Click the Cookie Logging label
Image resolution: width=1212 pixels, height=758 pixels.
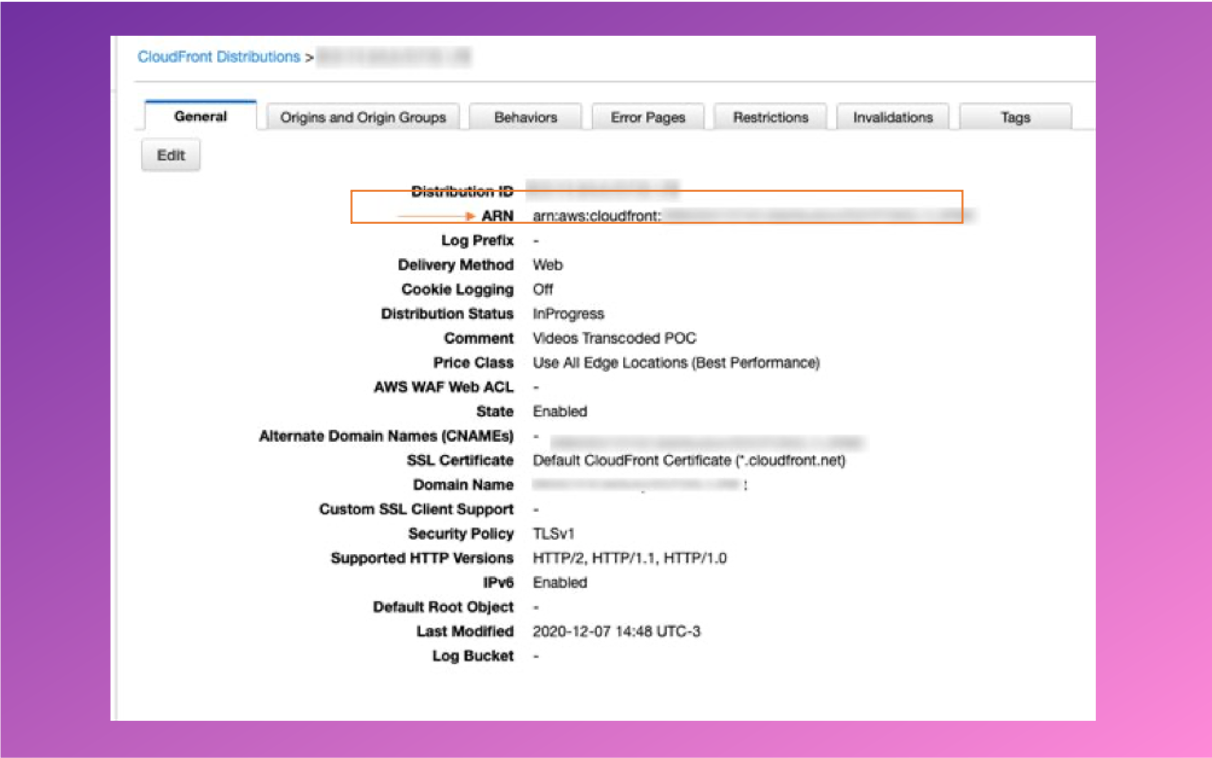(x=458, y=289)
